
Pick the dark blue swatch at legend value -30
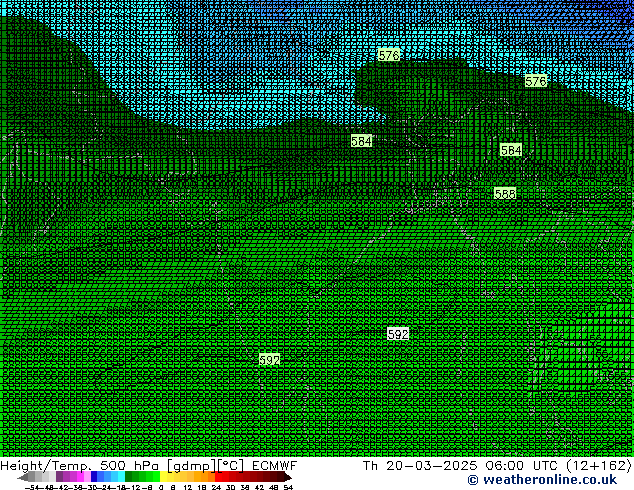[x=94, y=476]
